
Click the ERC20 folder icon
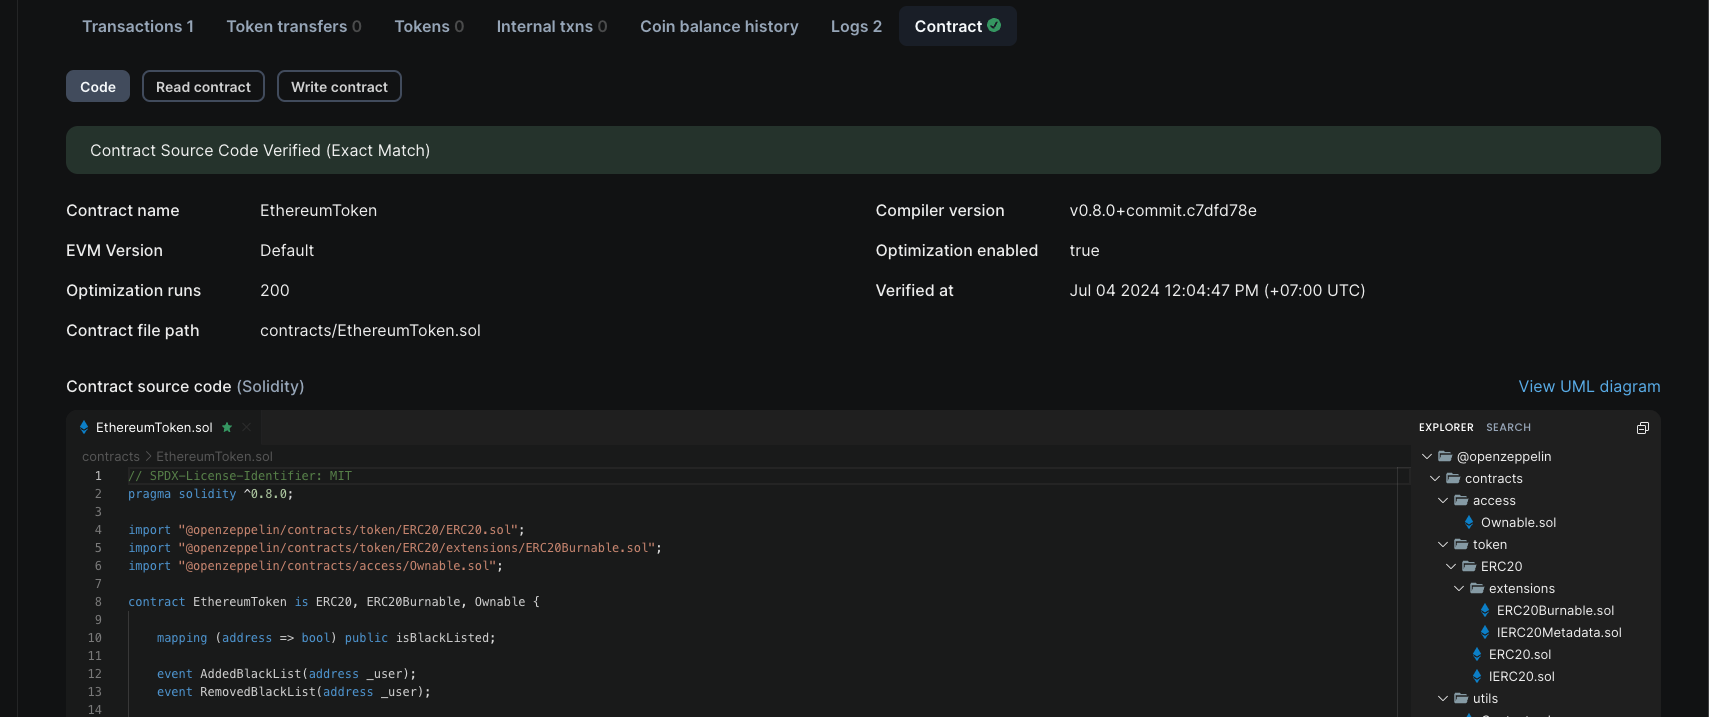point(1469,566)
